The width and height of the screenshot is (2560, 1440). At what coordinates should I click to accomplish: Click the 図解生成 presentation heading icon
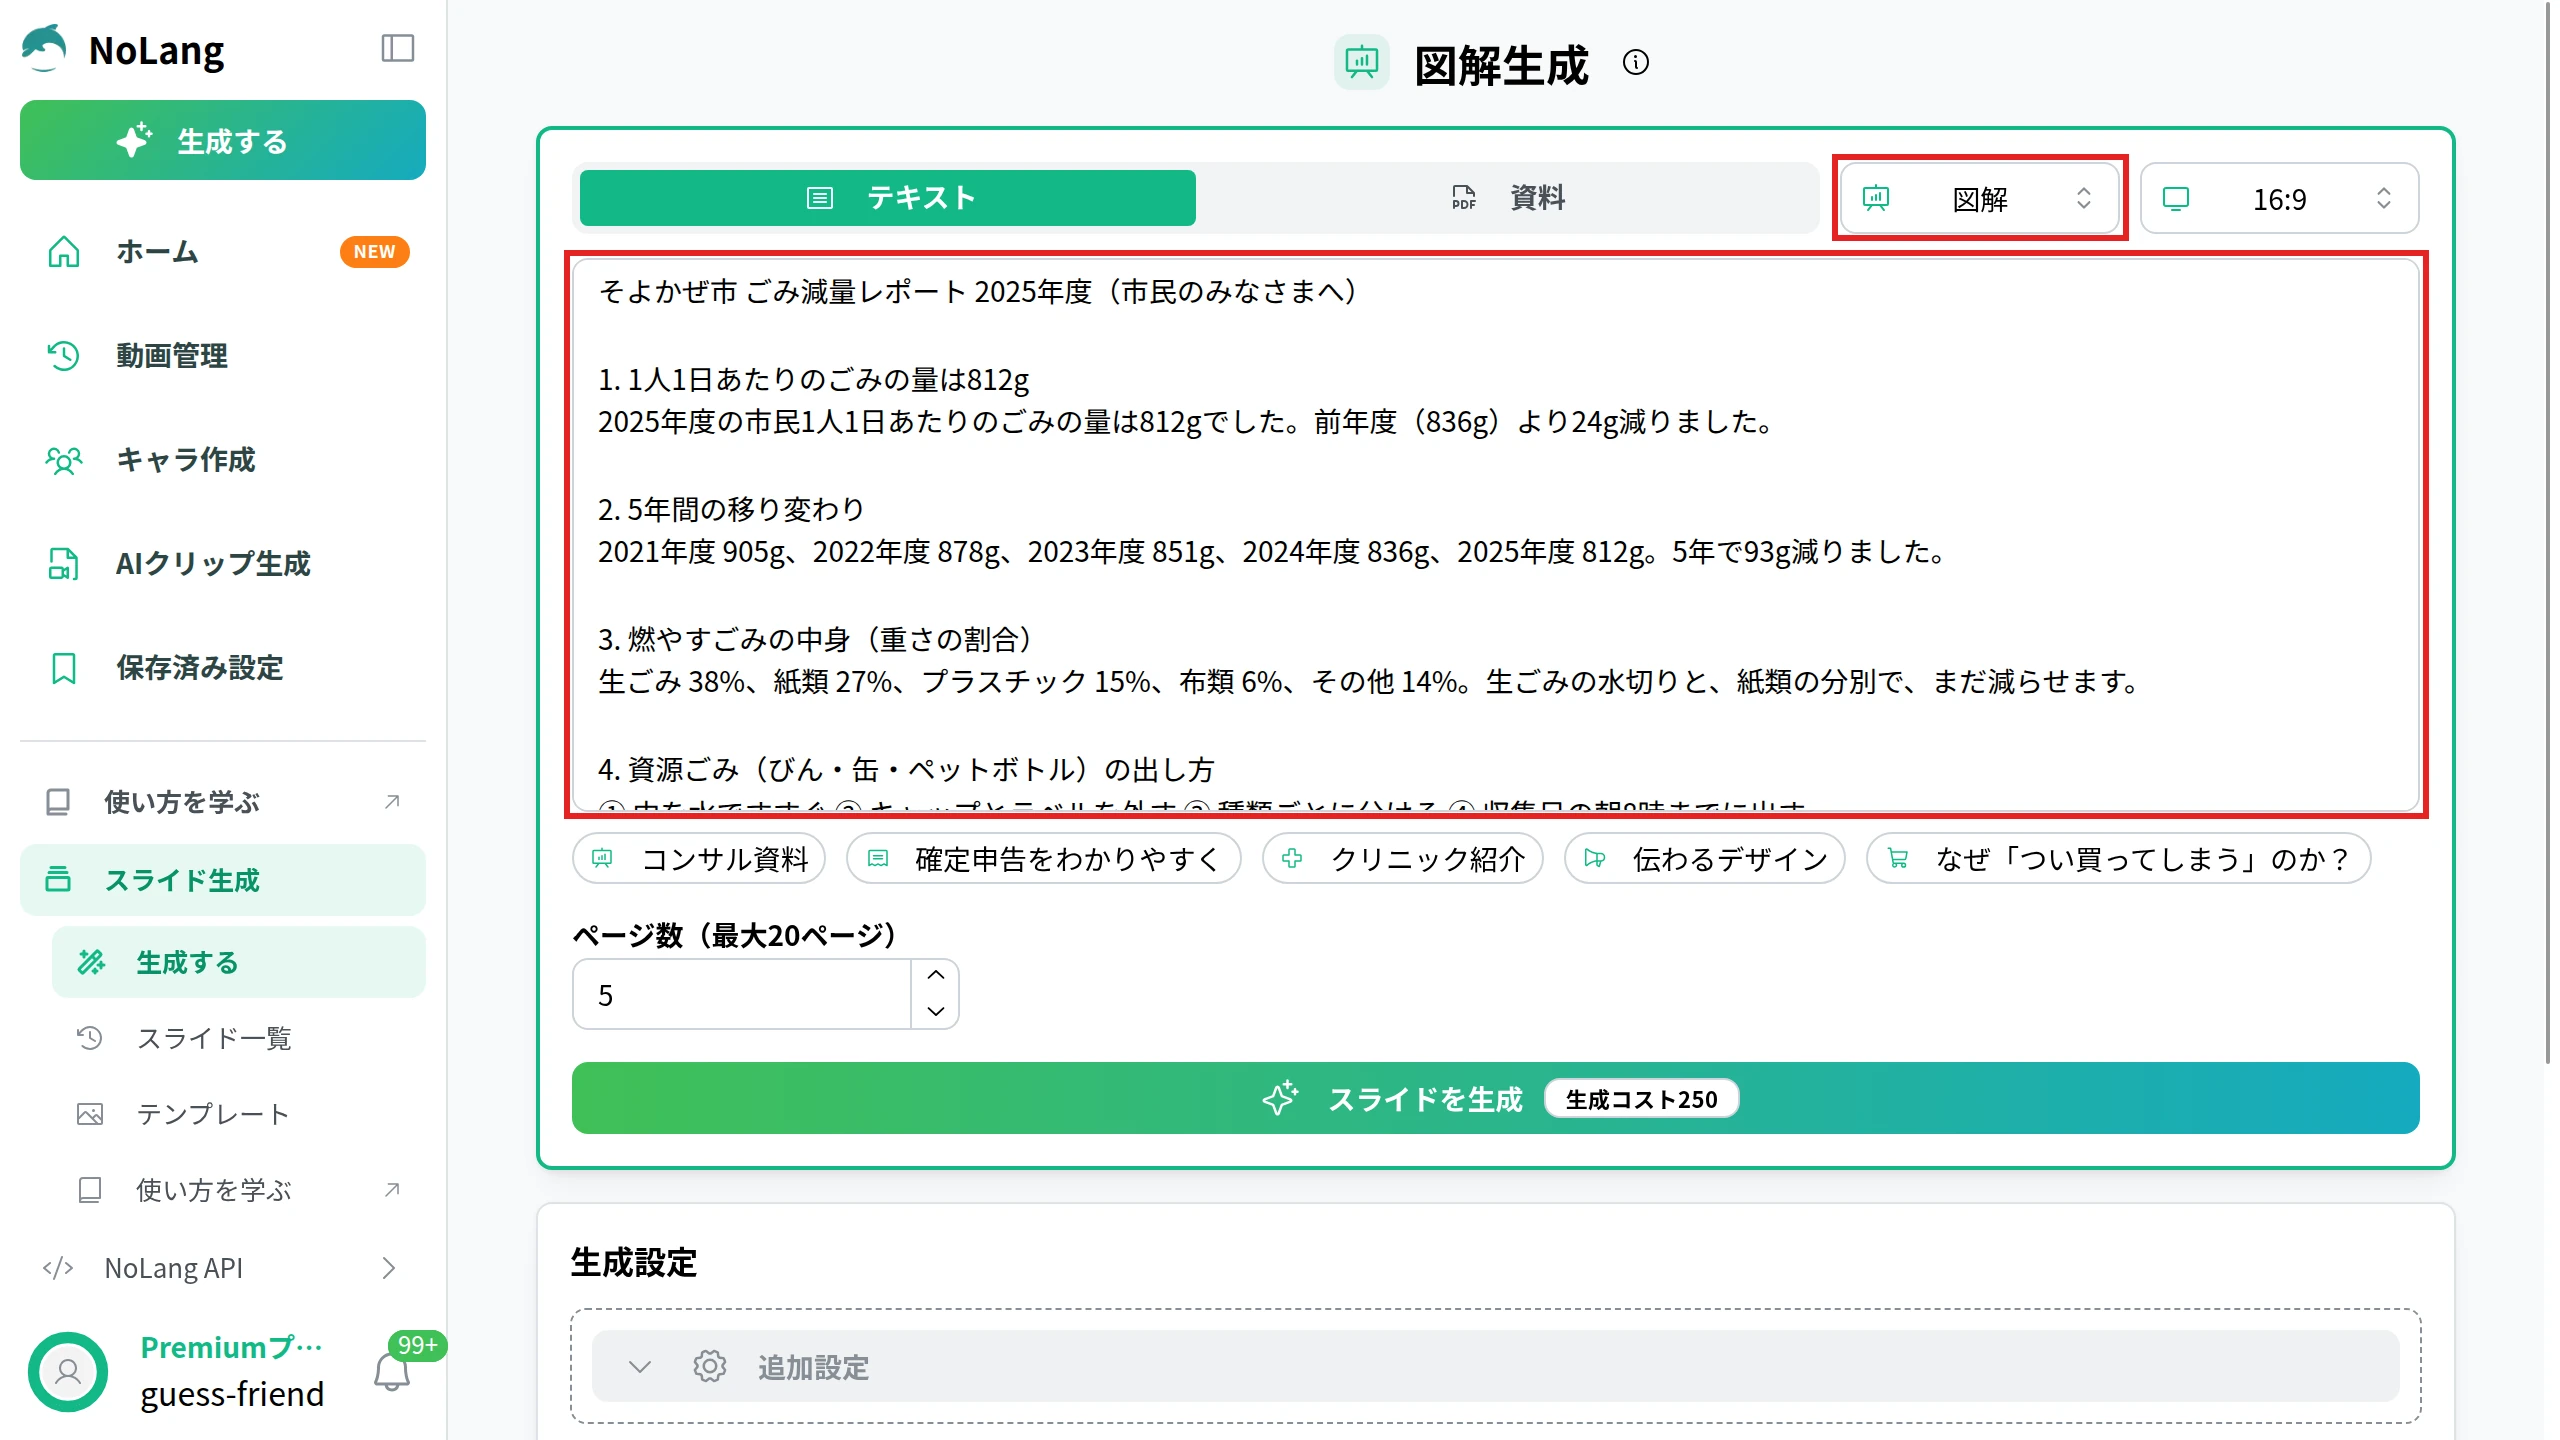click(x=1362, y=63)
